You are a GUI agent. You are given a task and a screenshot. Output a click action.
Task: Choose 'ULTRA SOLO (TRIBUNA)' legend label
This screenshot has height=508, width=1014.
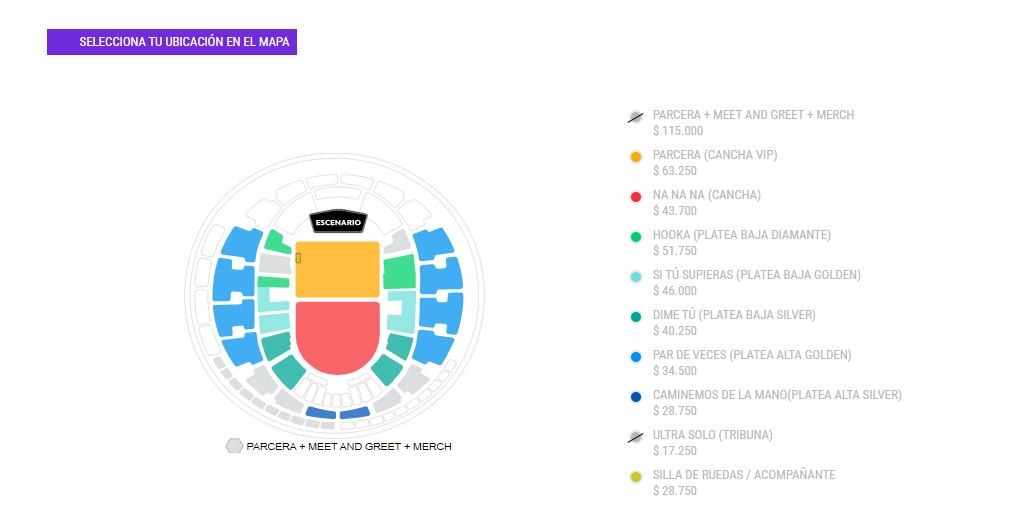712,435
